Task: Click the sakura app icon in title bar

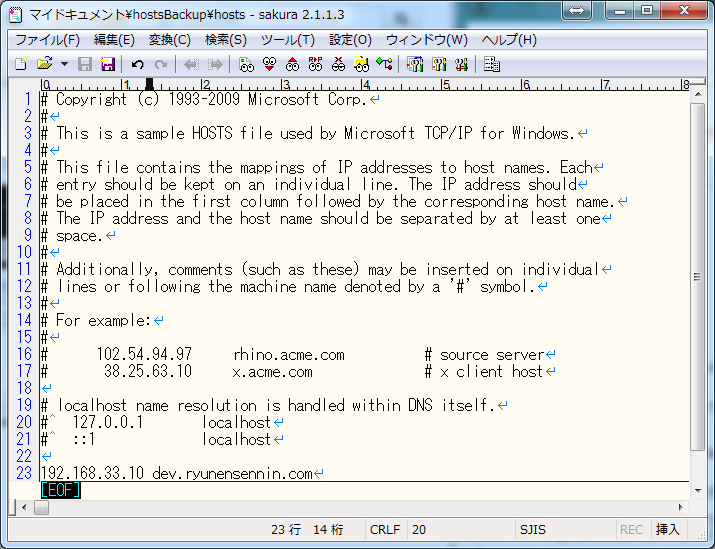Action: pos(16,14)
